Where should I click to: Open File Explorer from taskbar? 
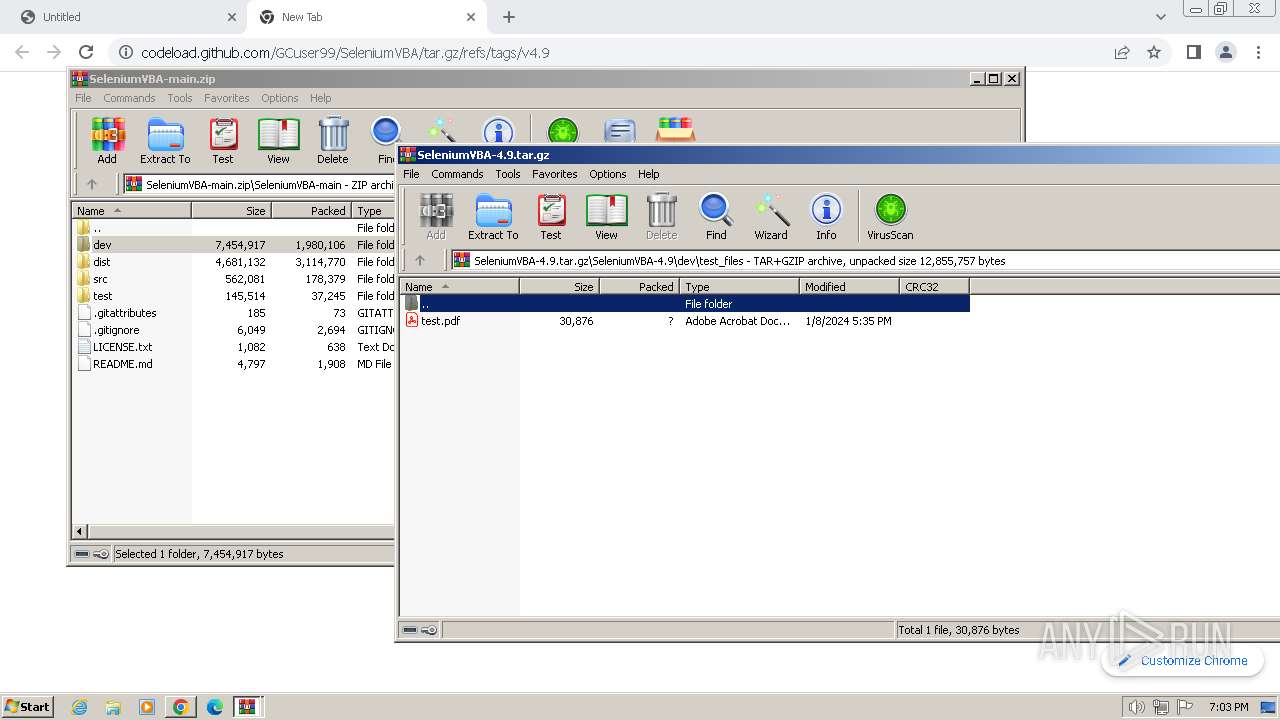tap(113, 707)
